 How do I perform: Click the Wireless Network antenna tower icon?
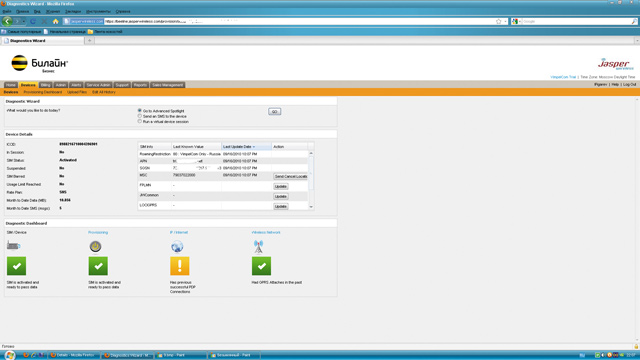[258, 247]
